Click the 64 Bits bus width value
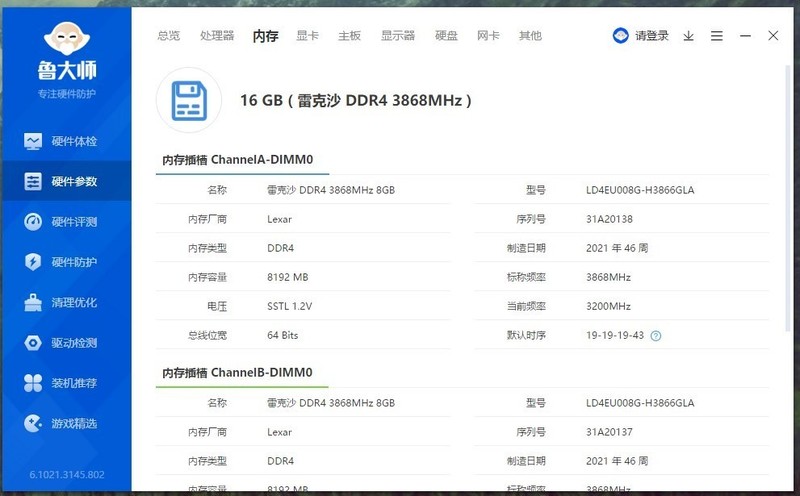Viewport: 800px width, 496px height. coord(283,336)
